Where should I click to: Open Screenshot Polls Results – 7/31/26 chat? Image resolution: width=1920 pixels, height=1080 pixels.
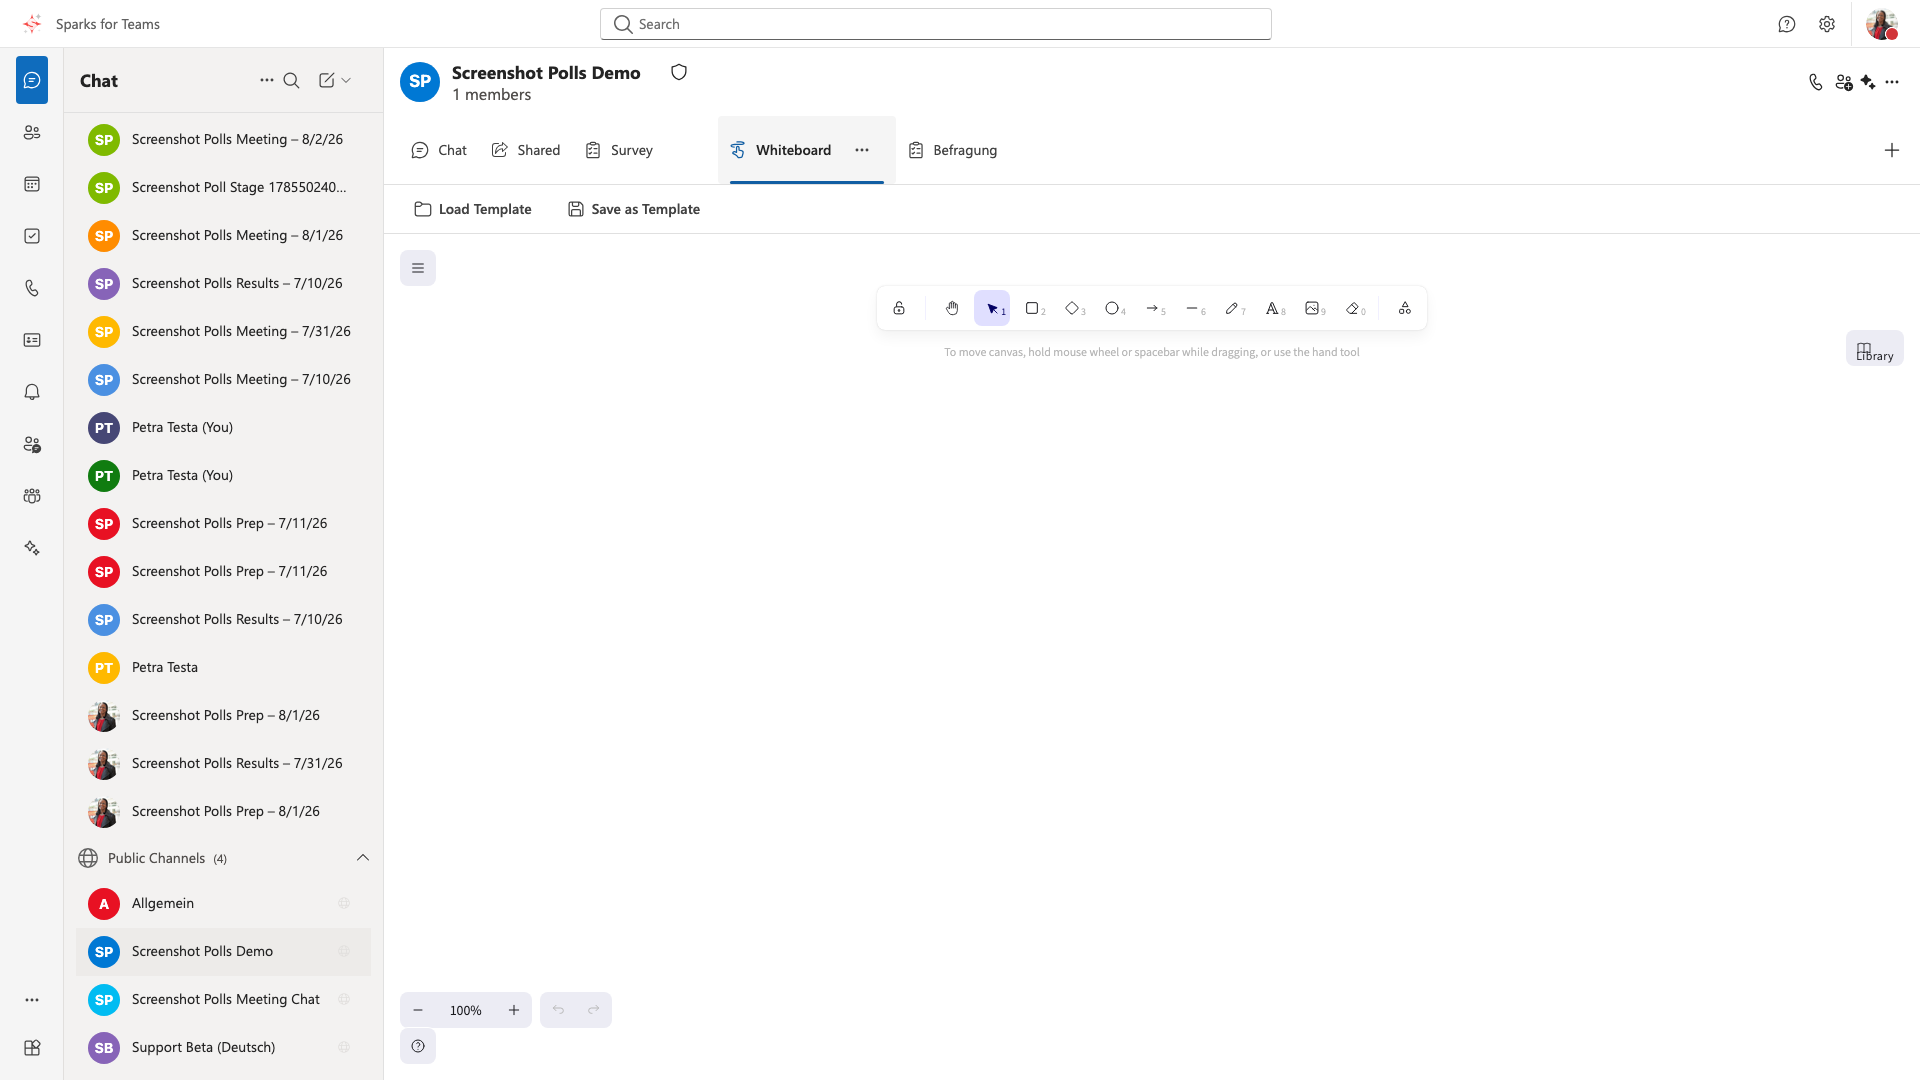(x=223, y=763)
